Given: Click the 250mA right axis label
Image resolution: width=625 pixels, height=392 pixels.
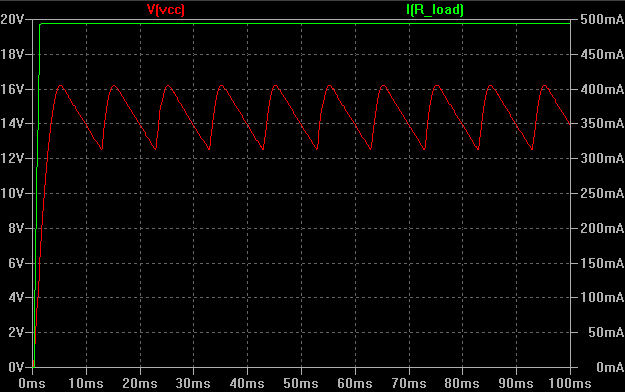Looking at the screenshot, I should [x=602, y=193].
